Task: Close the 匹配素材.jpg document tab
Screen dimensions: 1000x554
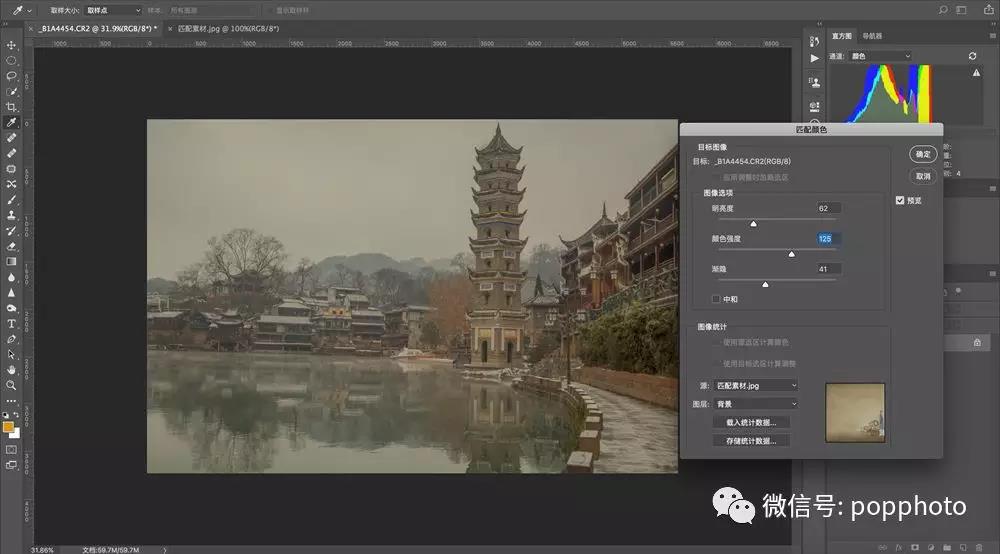Action: (x=170, y=29)
